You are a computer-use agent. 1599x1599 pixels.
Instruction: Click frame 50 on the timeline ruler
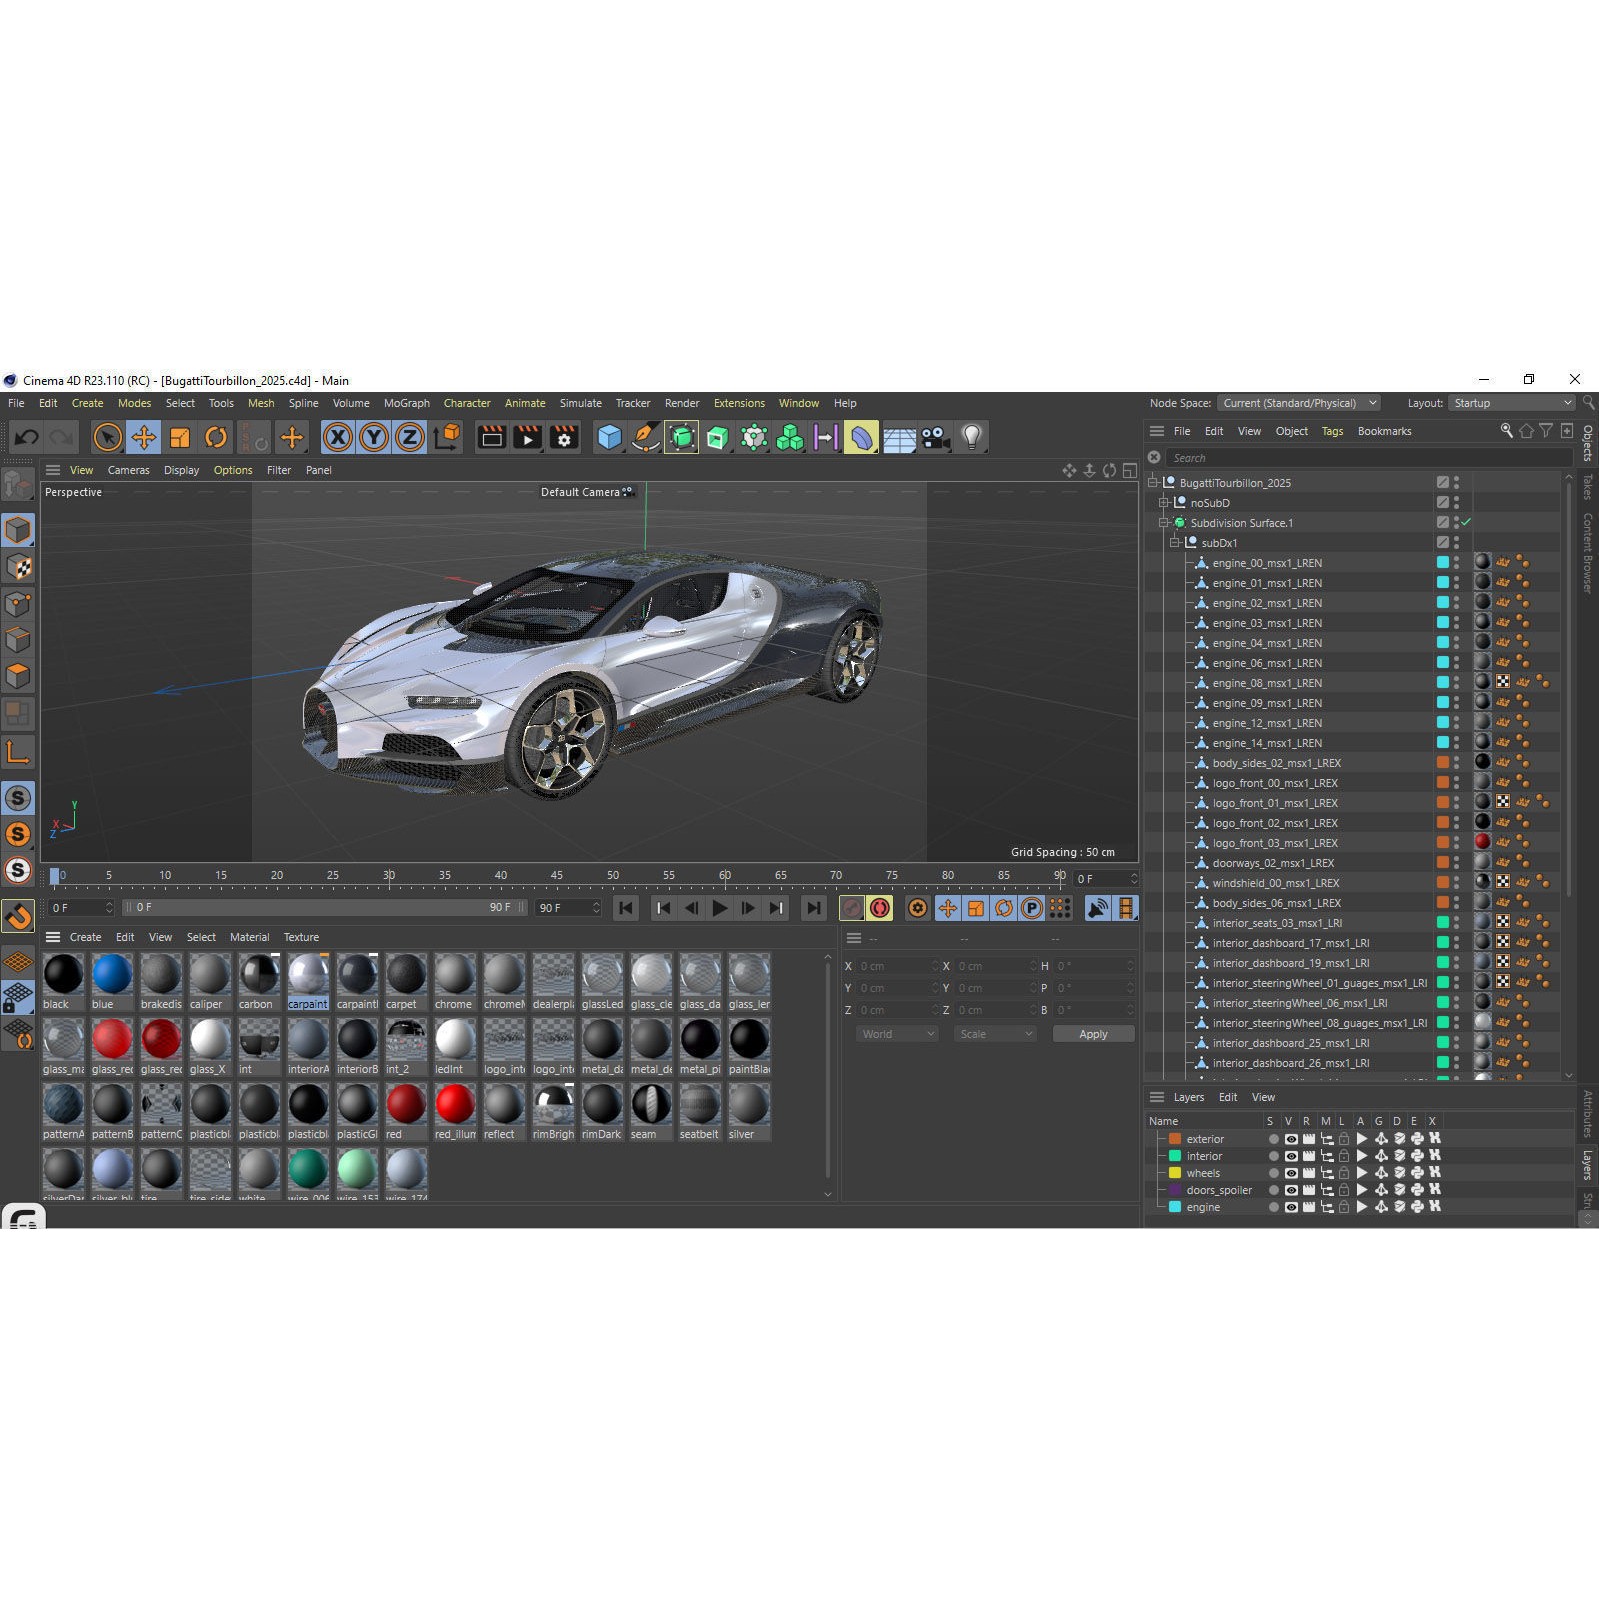613,876
